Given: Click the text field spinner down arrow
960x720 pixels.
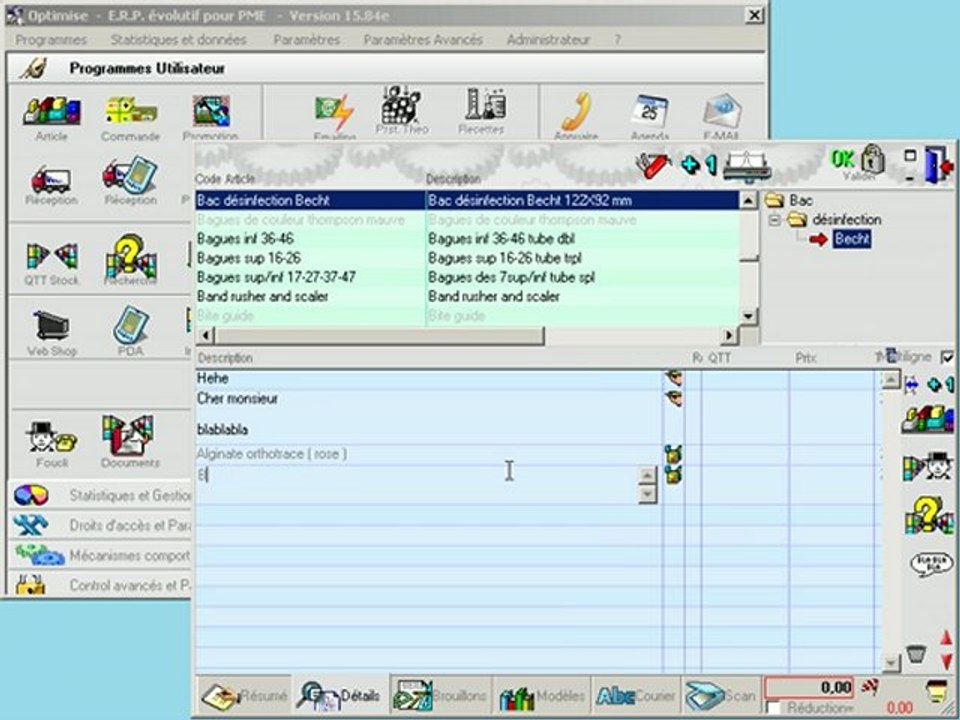Looking at the screenshot, I should click(647, 494).
